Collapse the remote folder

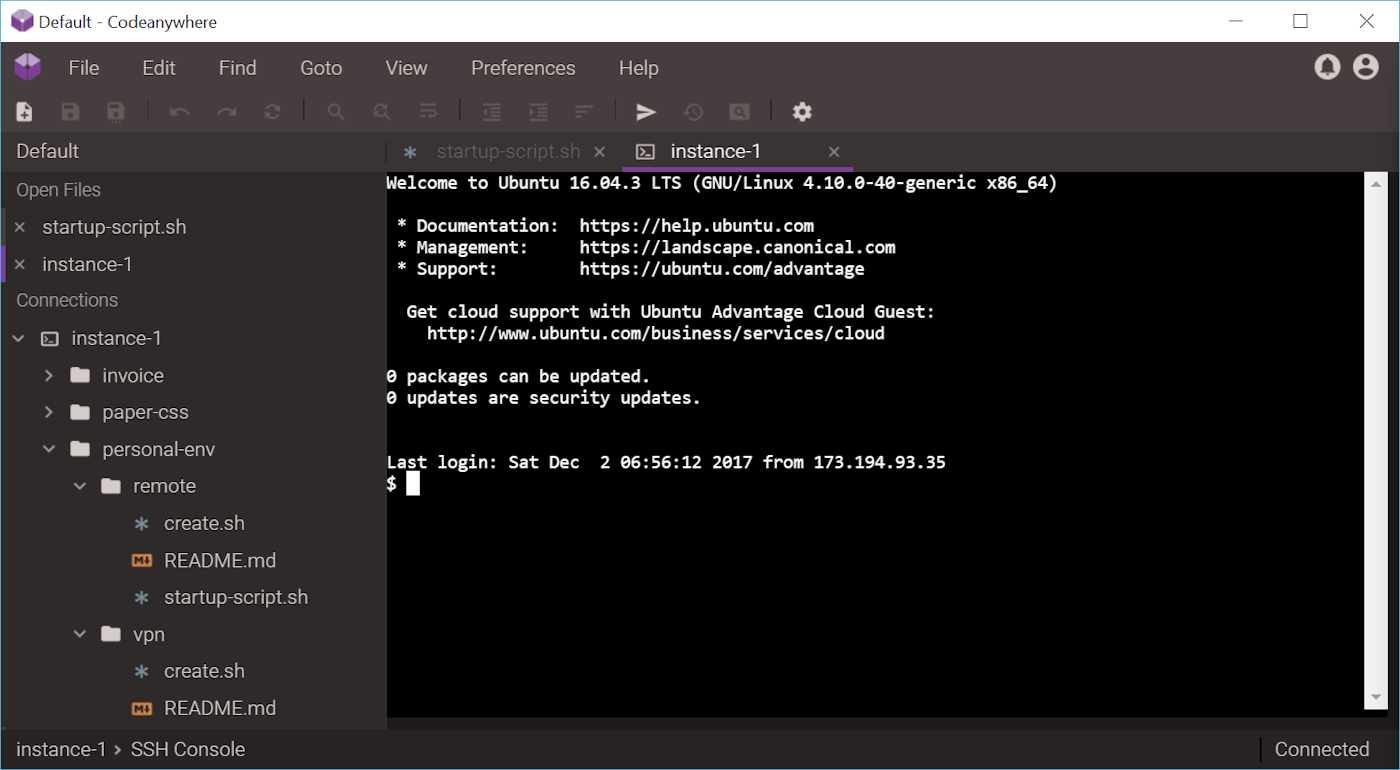[x=80, y=487]
